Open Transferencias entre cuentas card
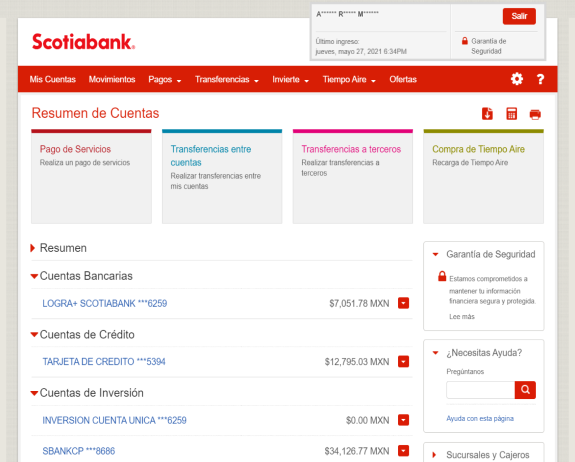Screen dimensions: 575x462 pos(222,176)
